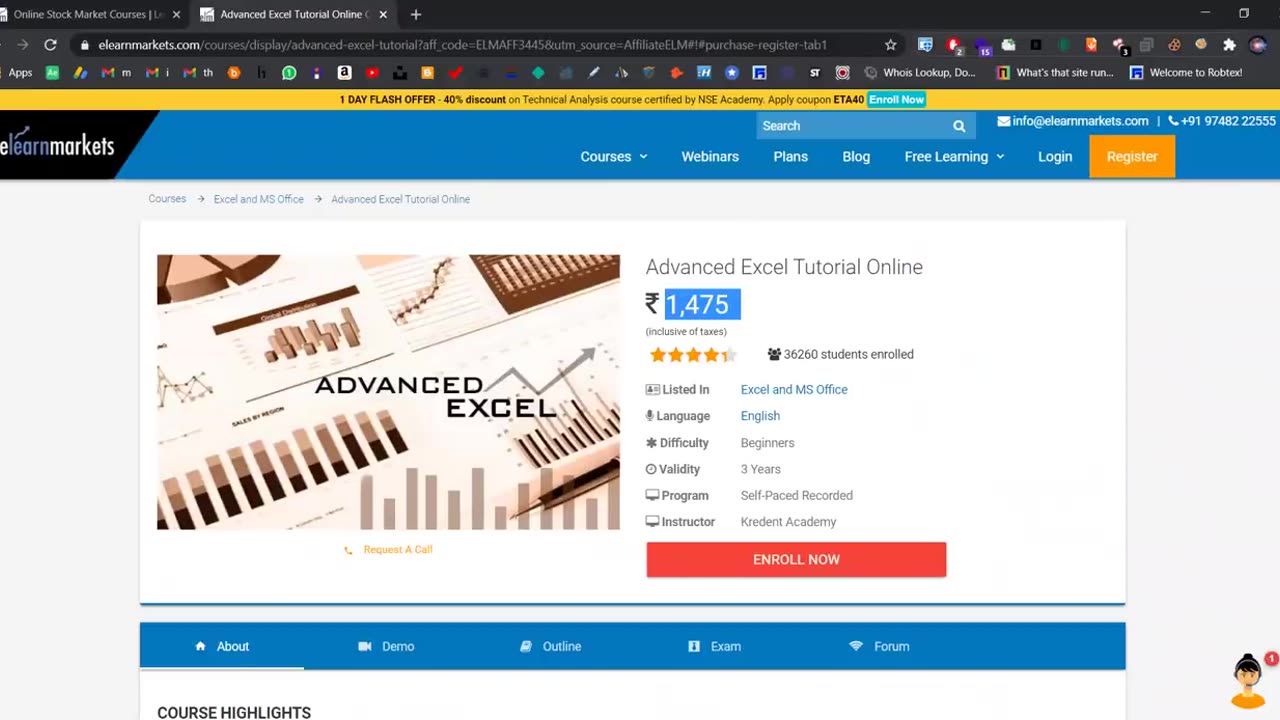Open the Whois Lookup bookmark

[920, 73]
